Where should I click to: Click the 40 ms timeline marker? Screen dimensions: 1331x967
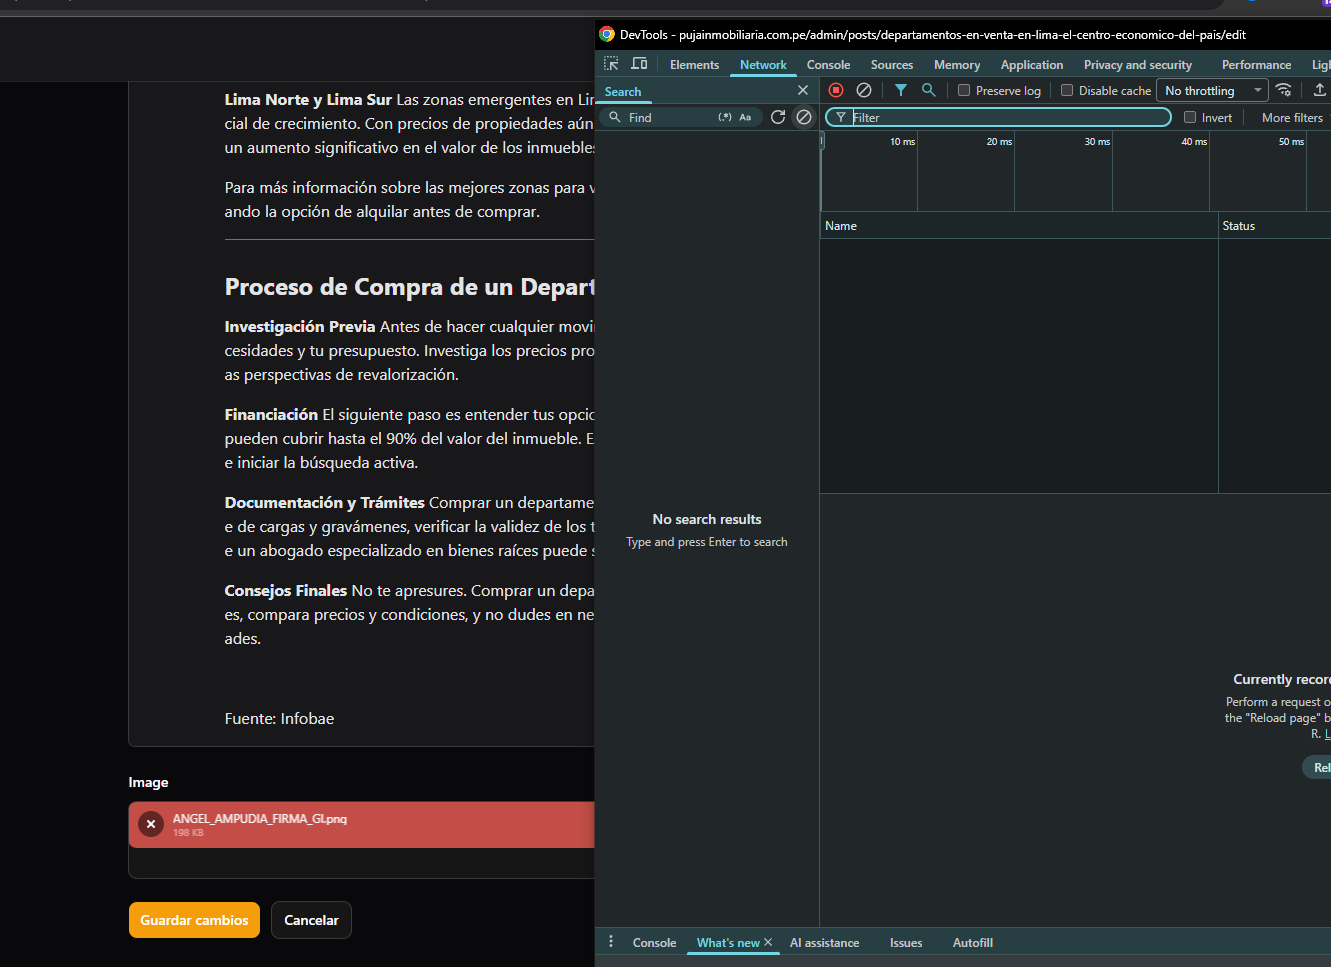pos(1194,141)
